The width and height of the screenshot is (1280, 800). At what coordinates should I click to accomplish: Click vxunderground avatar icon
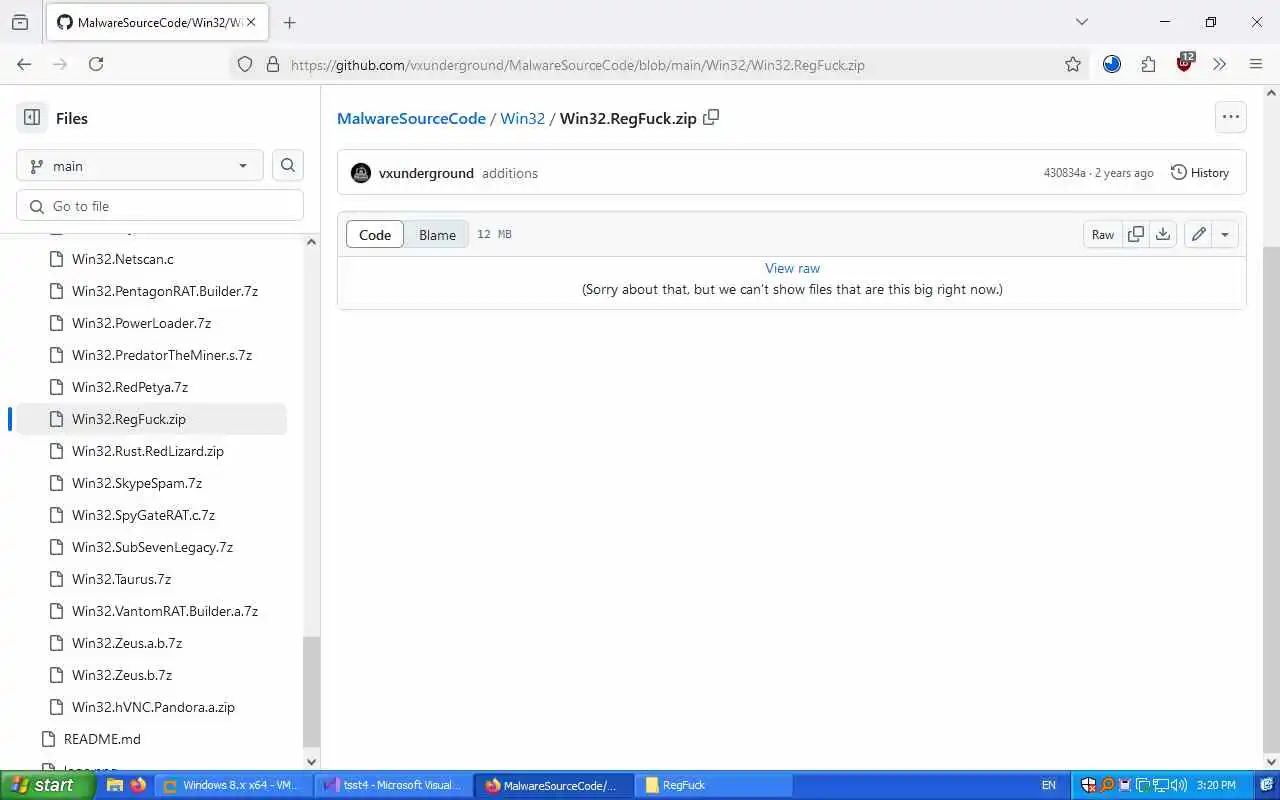361,173
